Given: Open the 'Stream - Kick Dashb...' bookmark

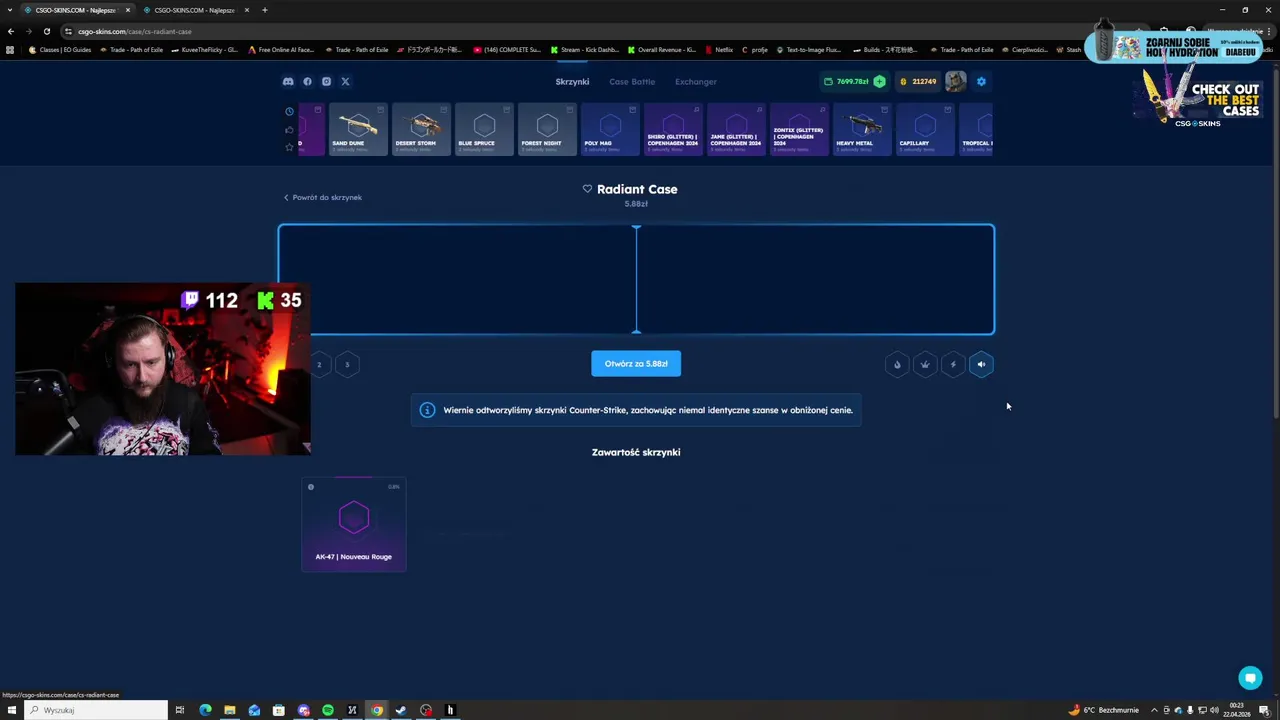Looking at the screenshot, I should coord(585,49).
